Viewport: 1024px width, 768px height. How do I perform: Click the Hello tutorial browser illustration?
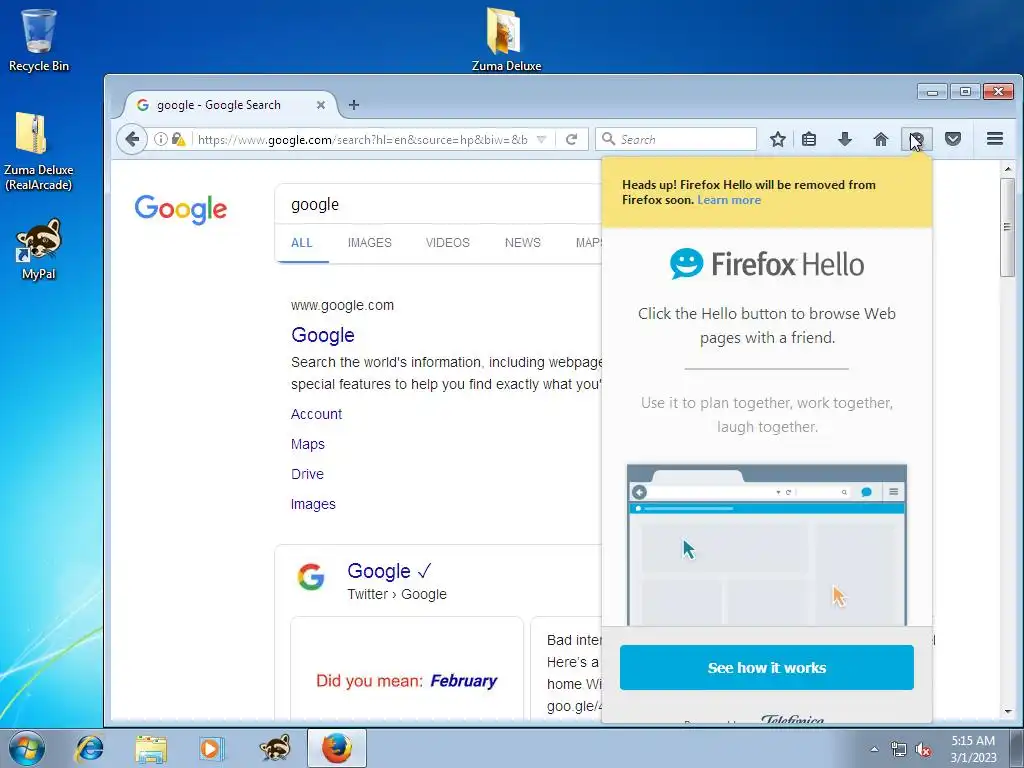click(x=767, y=545)
